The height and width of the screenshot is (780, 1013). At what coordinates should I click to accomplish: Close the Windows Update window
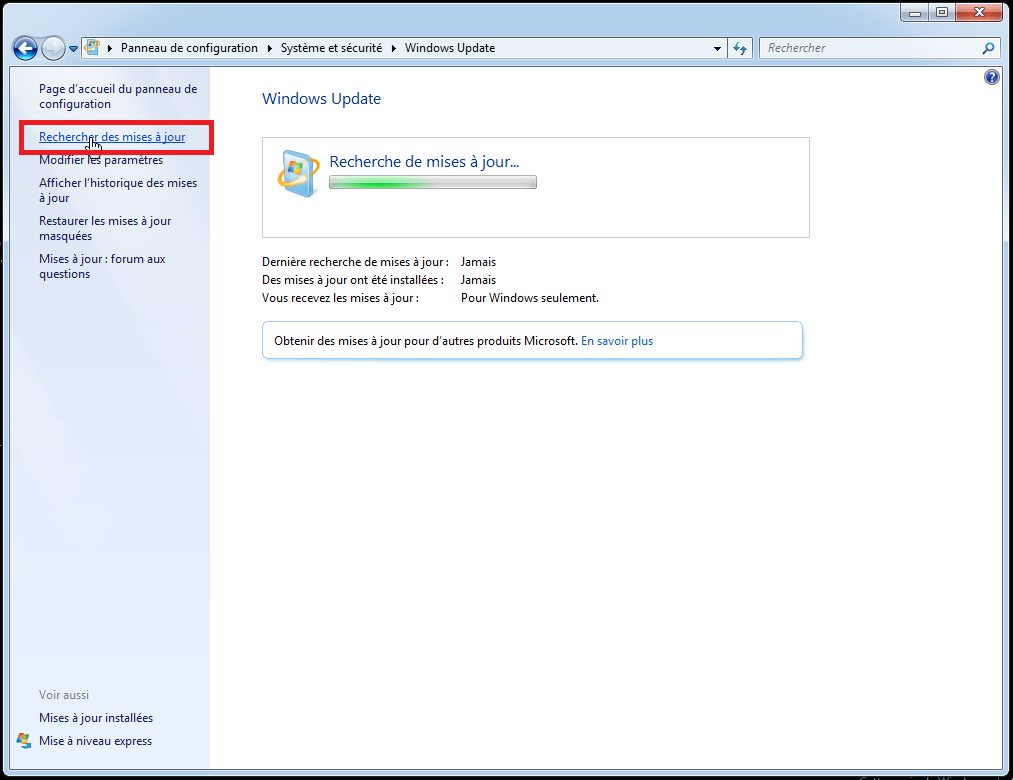click(x=979, y=13)
